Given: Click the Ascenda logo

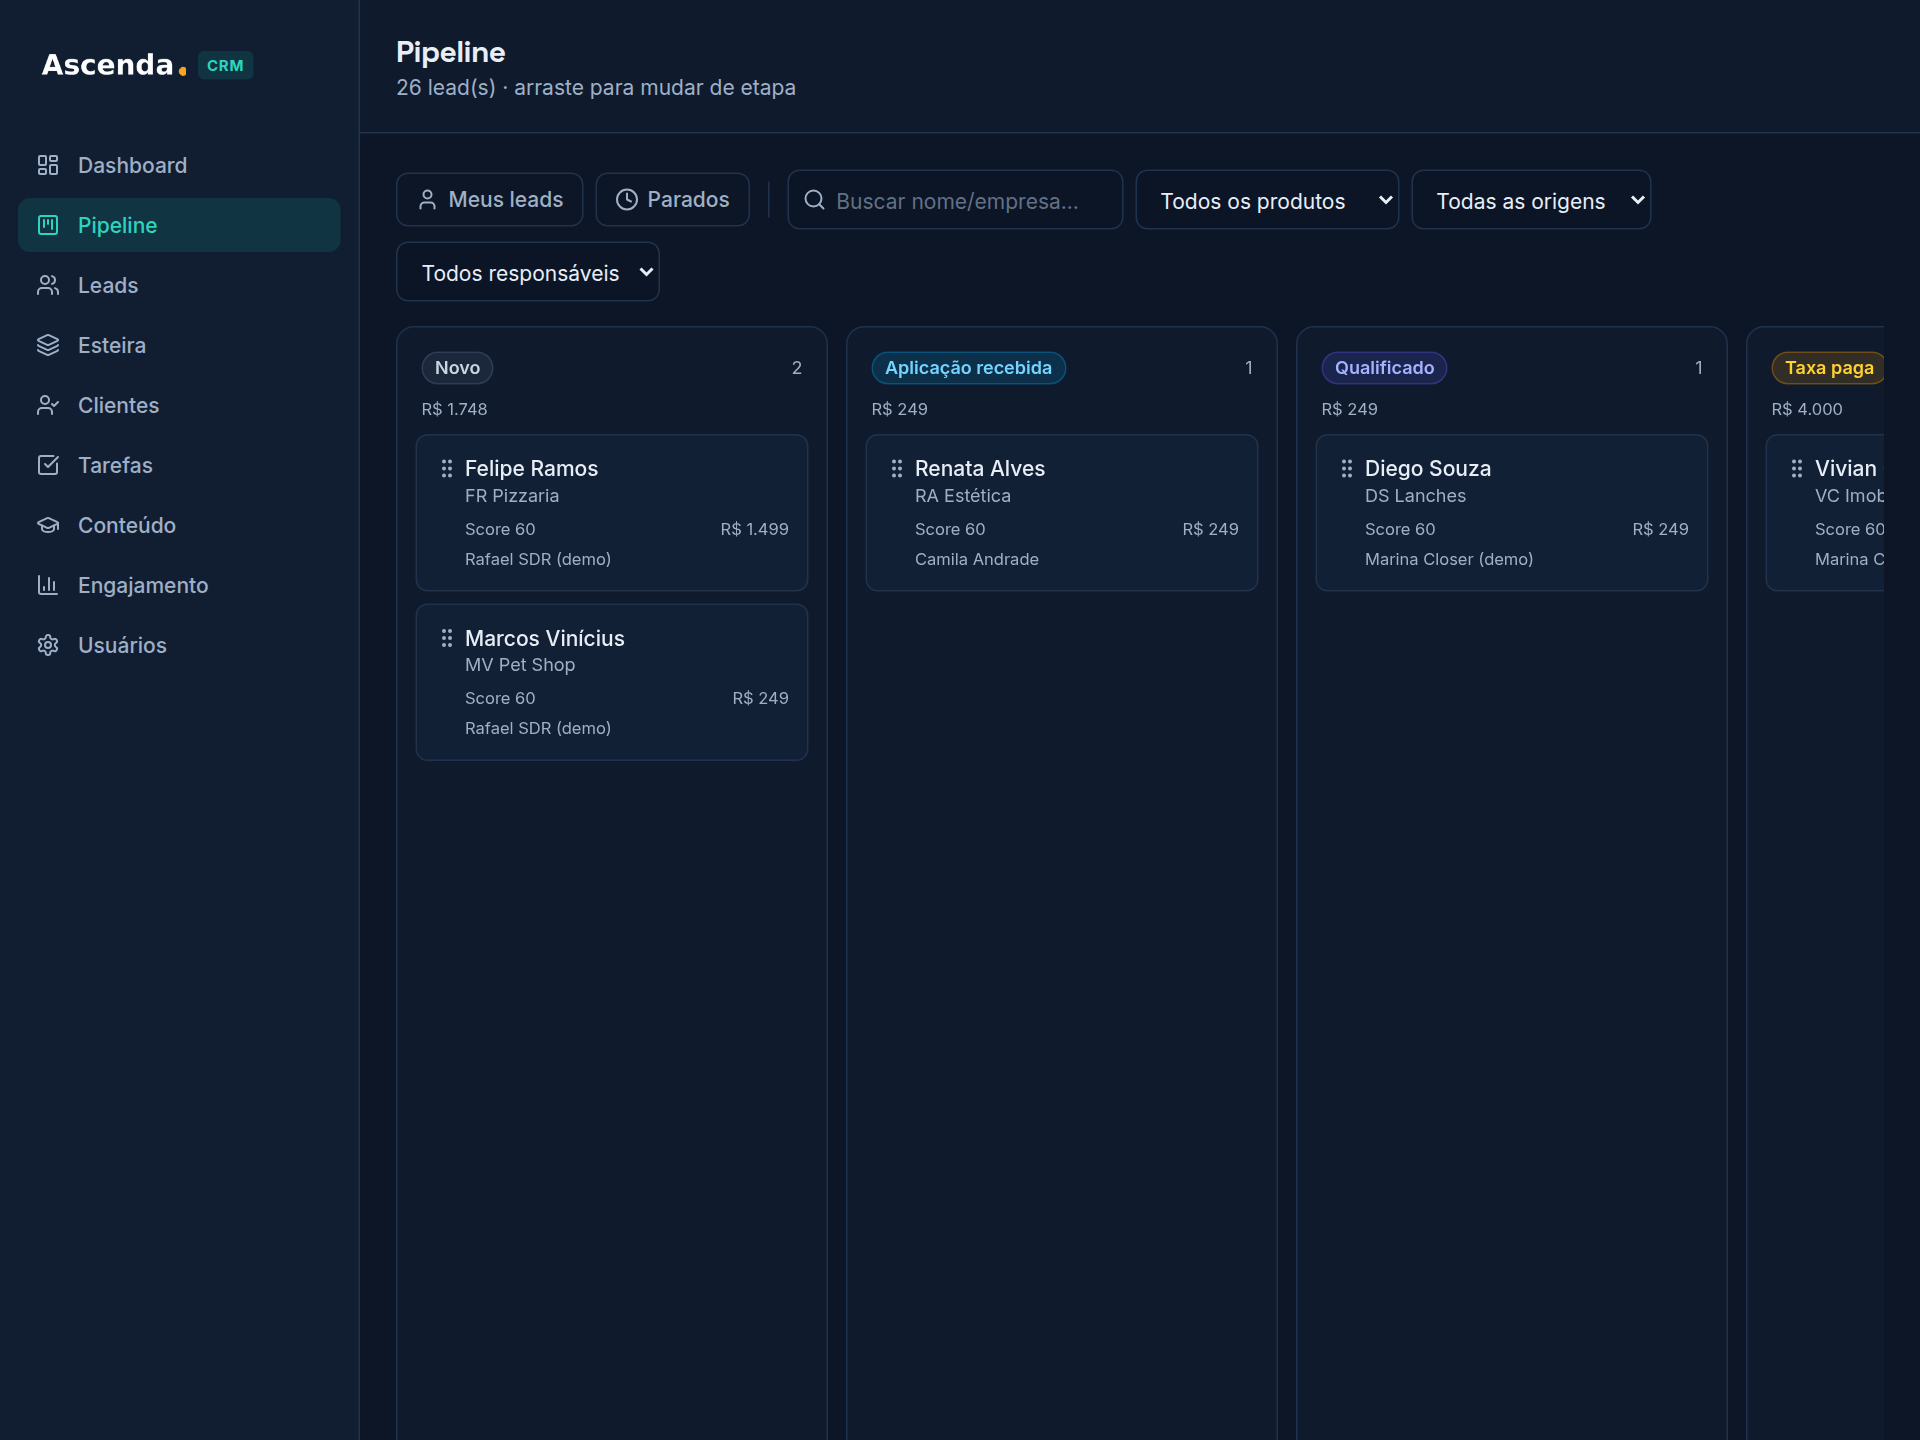Looking at the screenshot, I should coord(114,65).
